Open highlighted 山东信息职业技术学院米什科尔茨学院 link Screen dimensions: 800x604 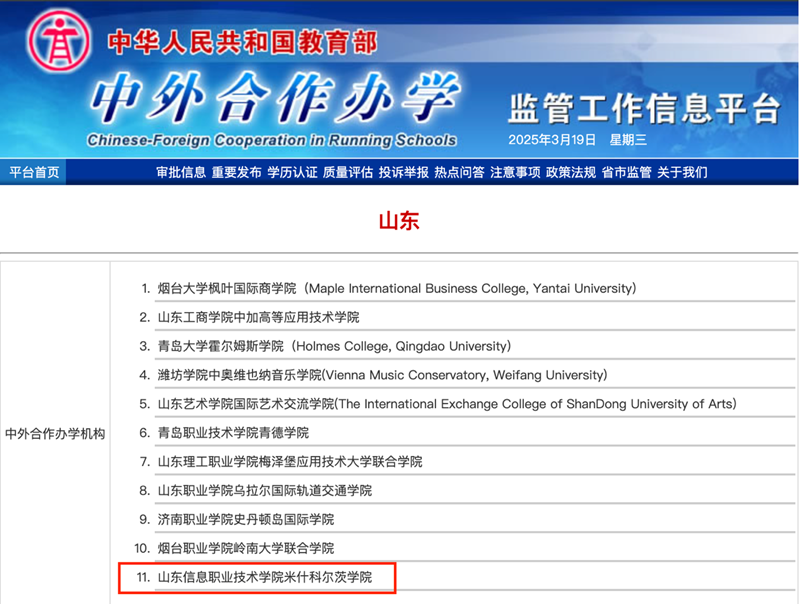coord(264,578)
